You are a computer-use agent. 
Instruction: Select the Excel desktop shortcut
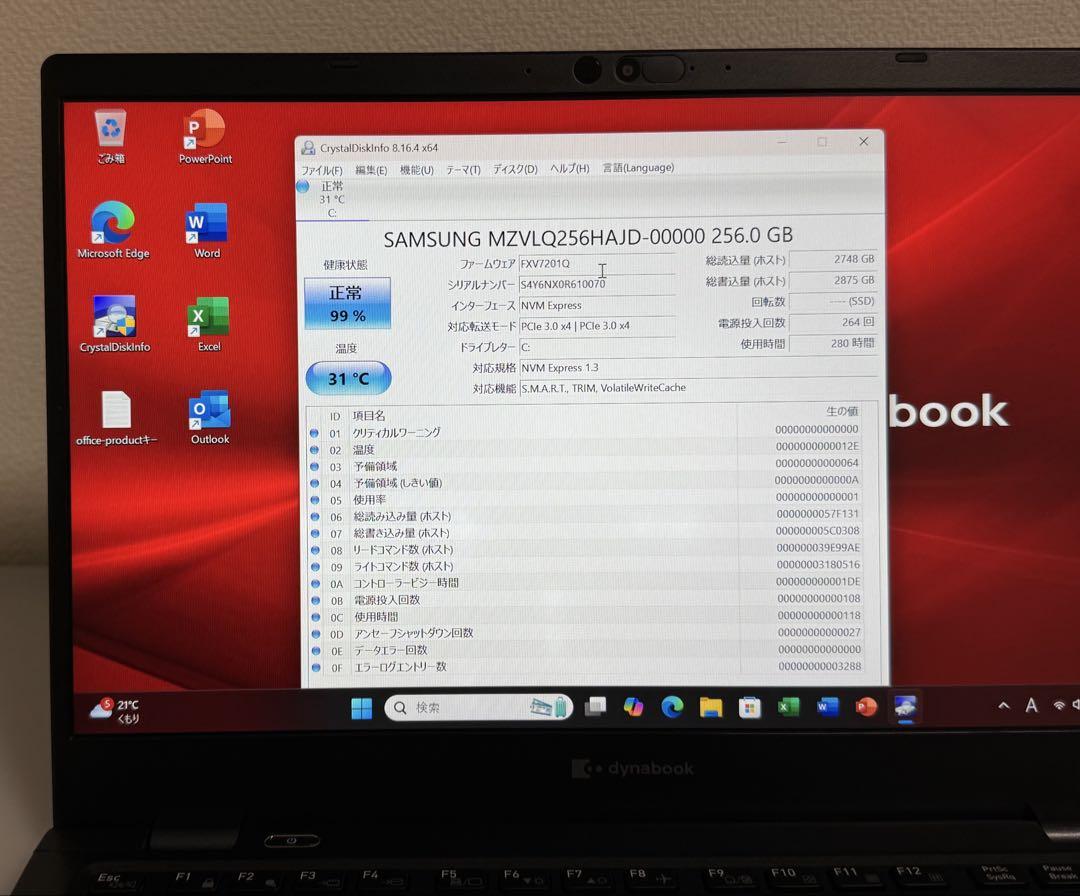point(208,324)
